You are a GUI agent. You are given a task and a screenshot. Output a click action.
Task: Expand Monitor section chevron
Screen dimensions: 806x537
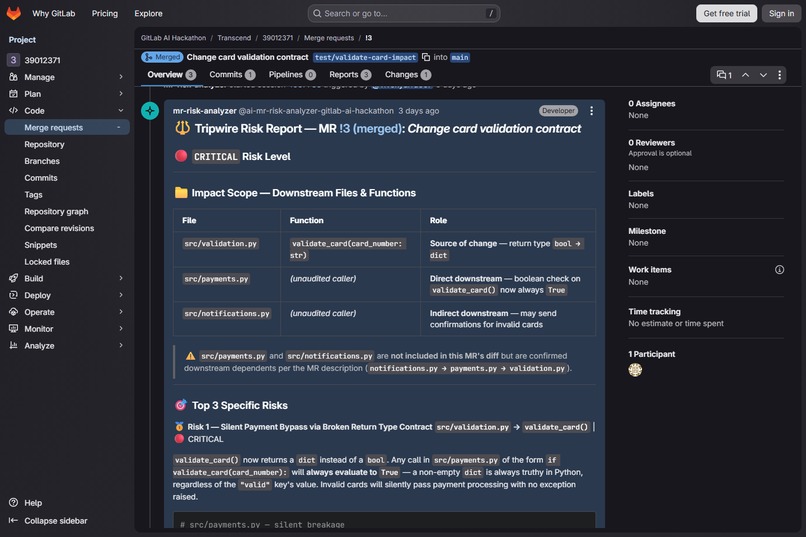click(121, 329)
